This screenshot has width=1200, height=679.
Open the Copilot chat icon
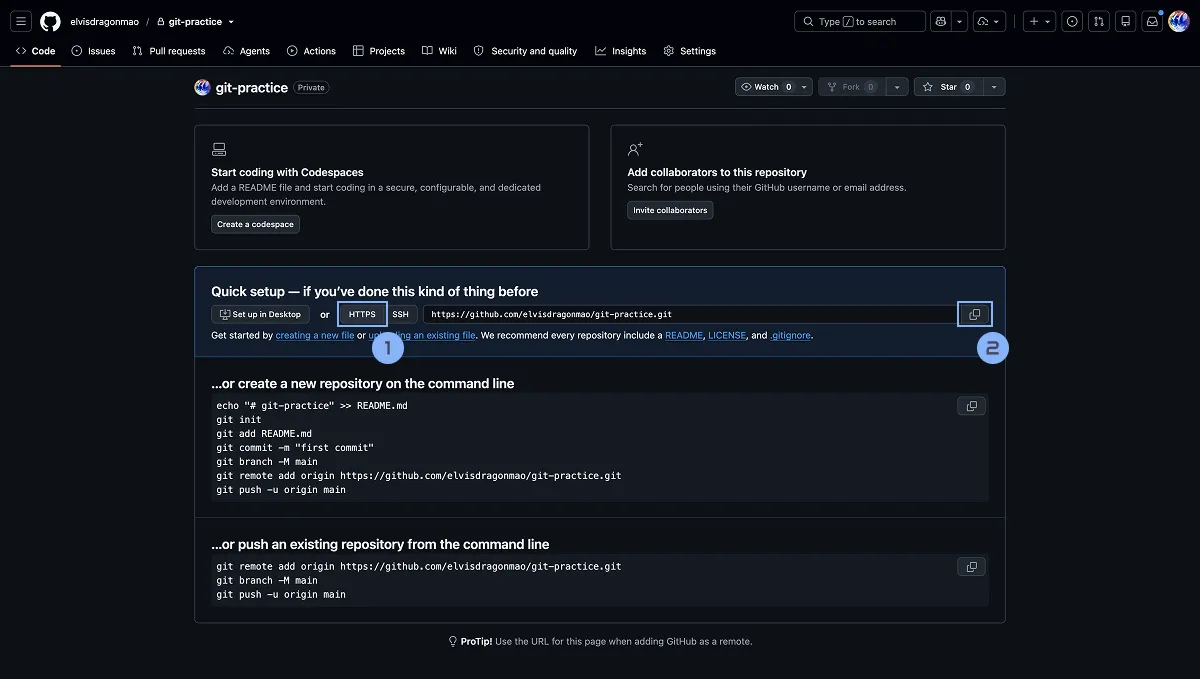[940, 21]
